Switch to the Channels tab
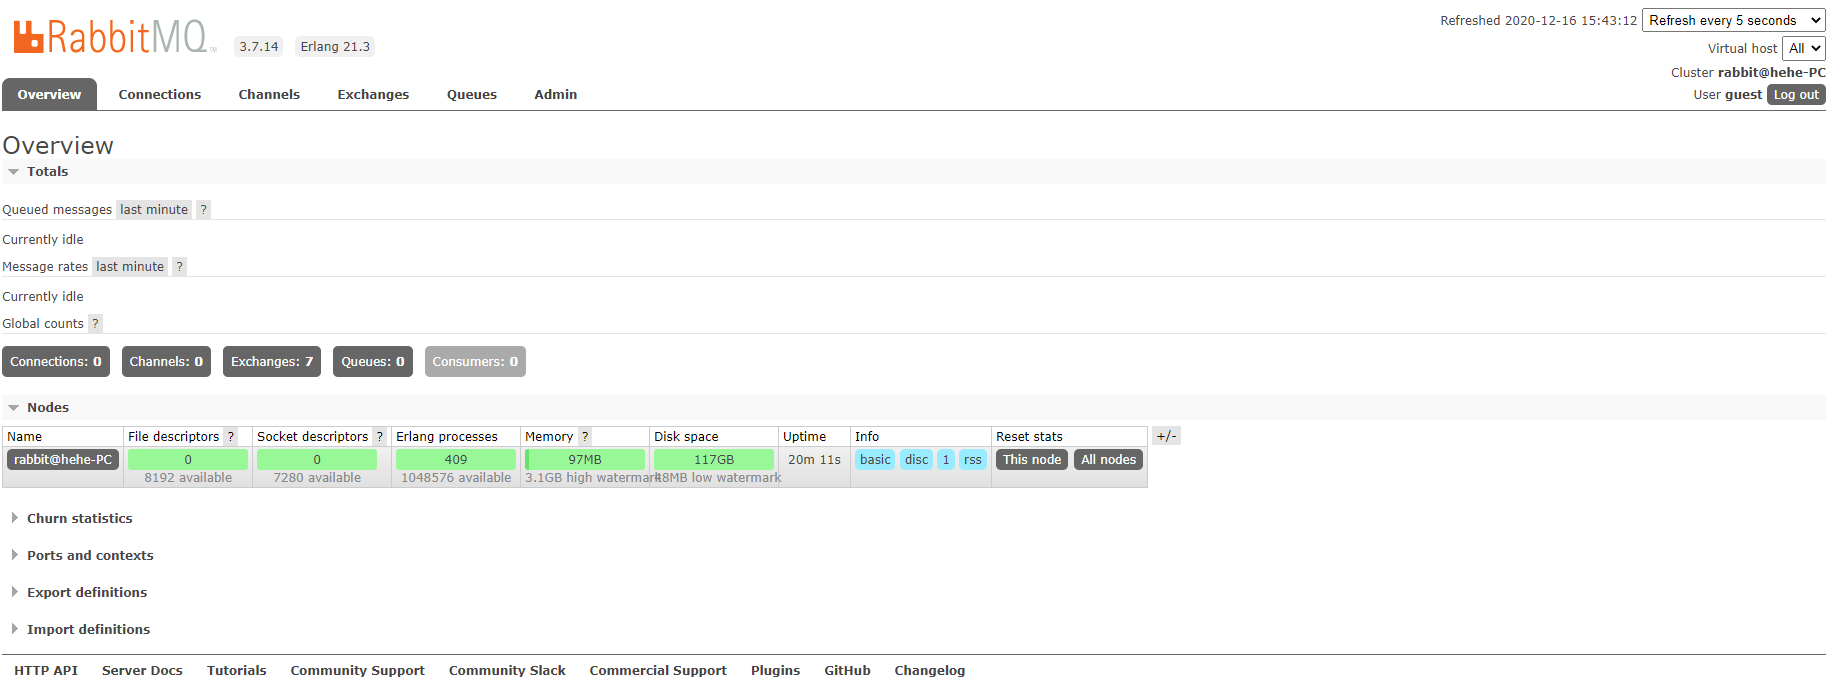This screenshot has height=682, width=1847. [x=269, y=94]
